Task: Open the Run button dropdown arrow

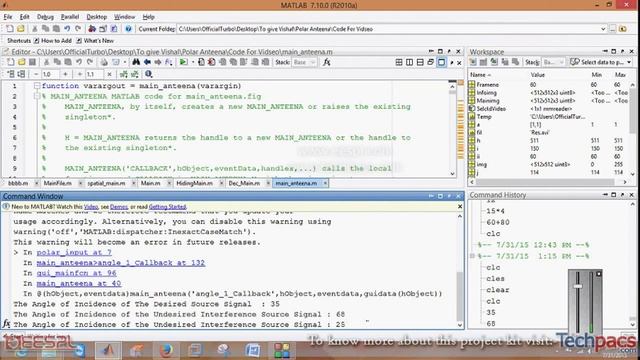Action: 192,62
